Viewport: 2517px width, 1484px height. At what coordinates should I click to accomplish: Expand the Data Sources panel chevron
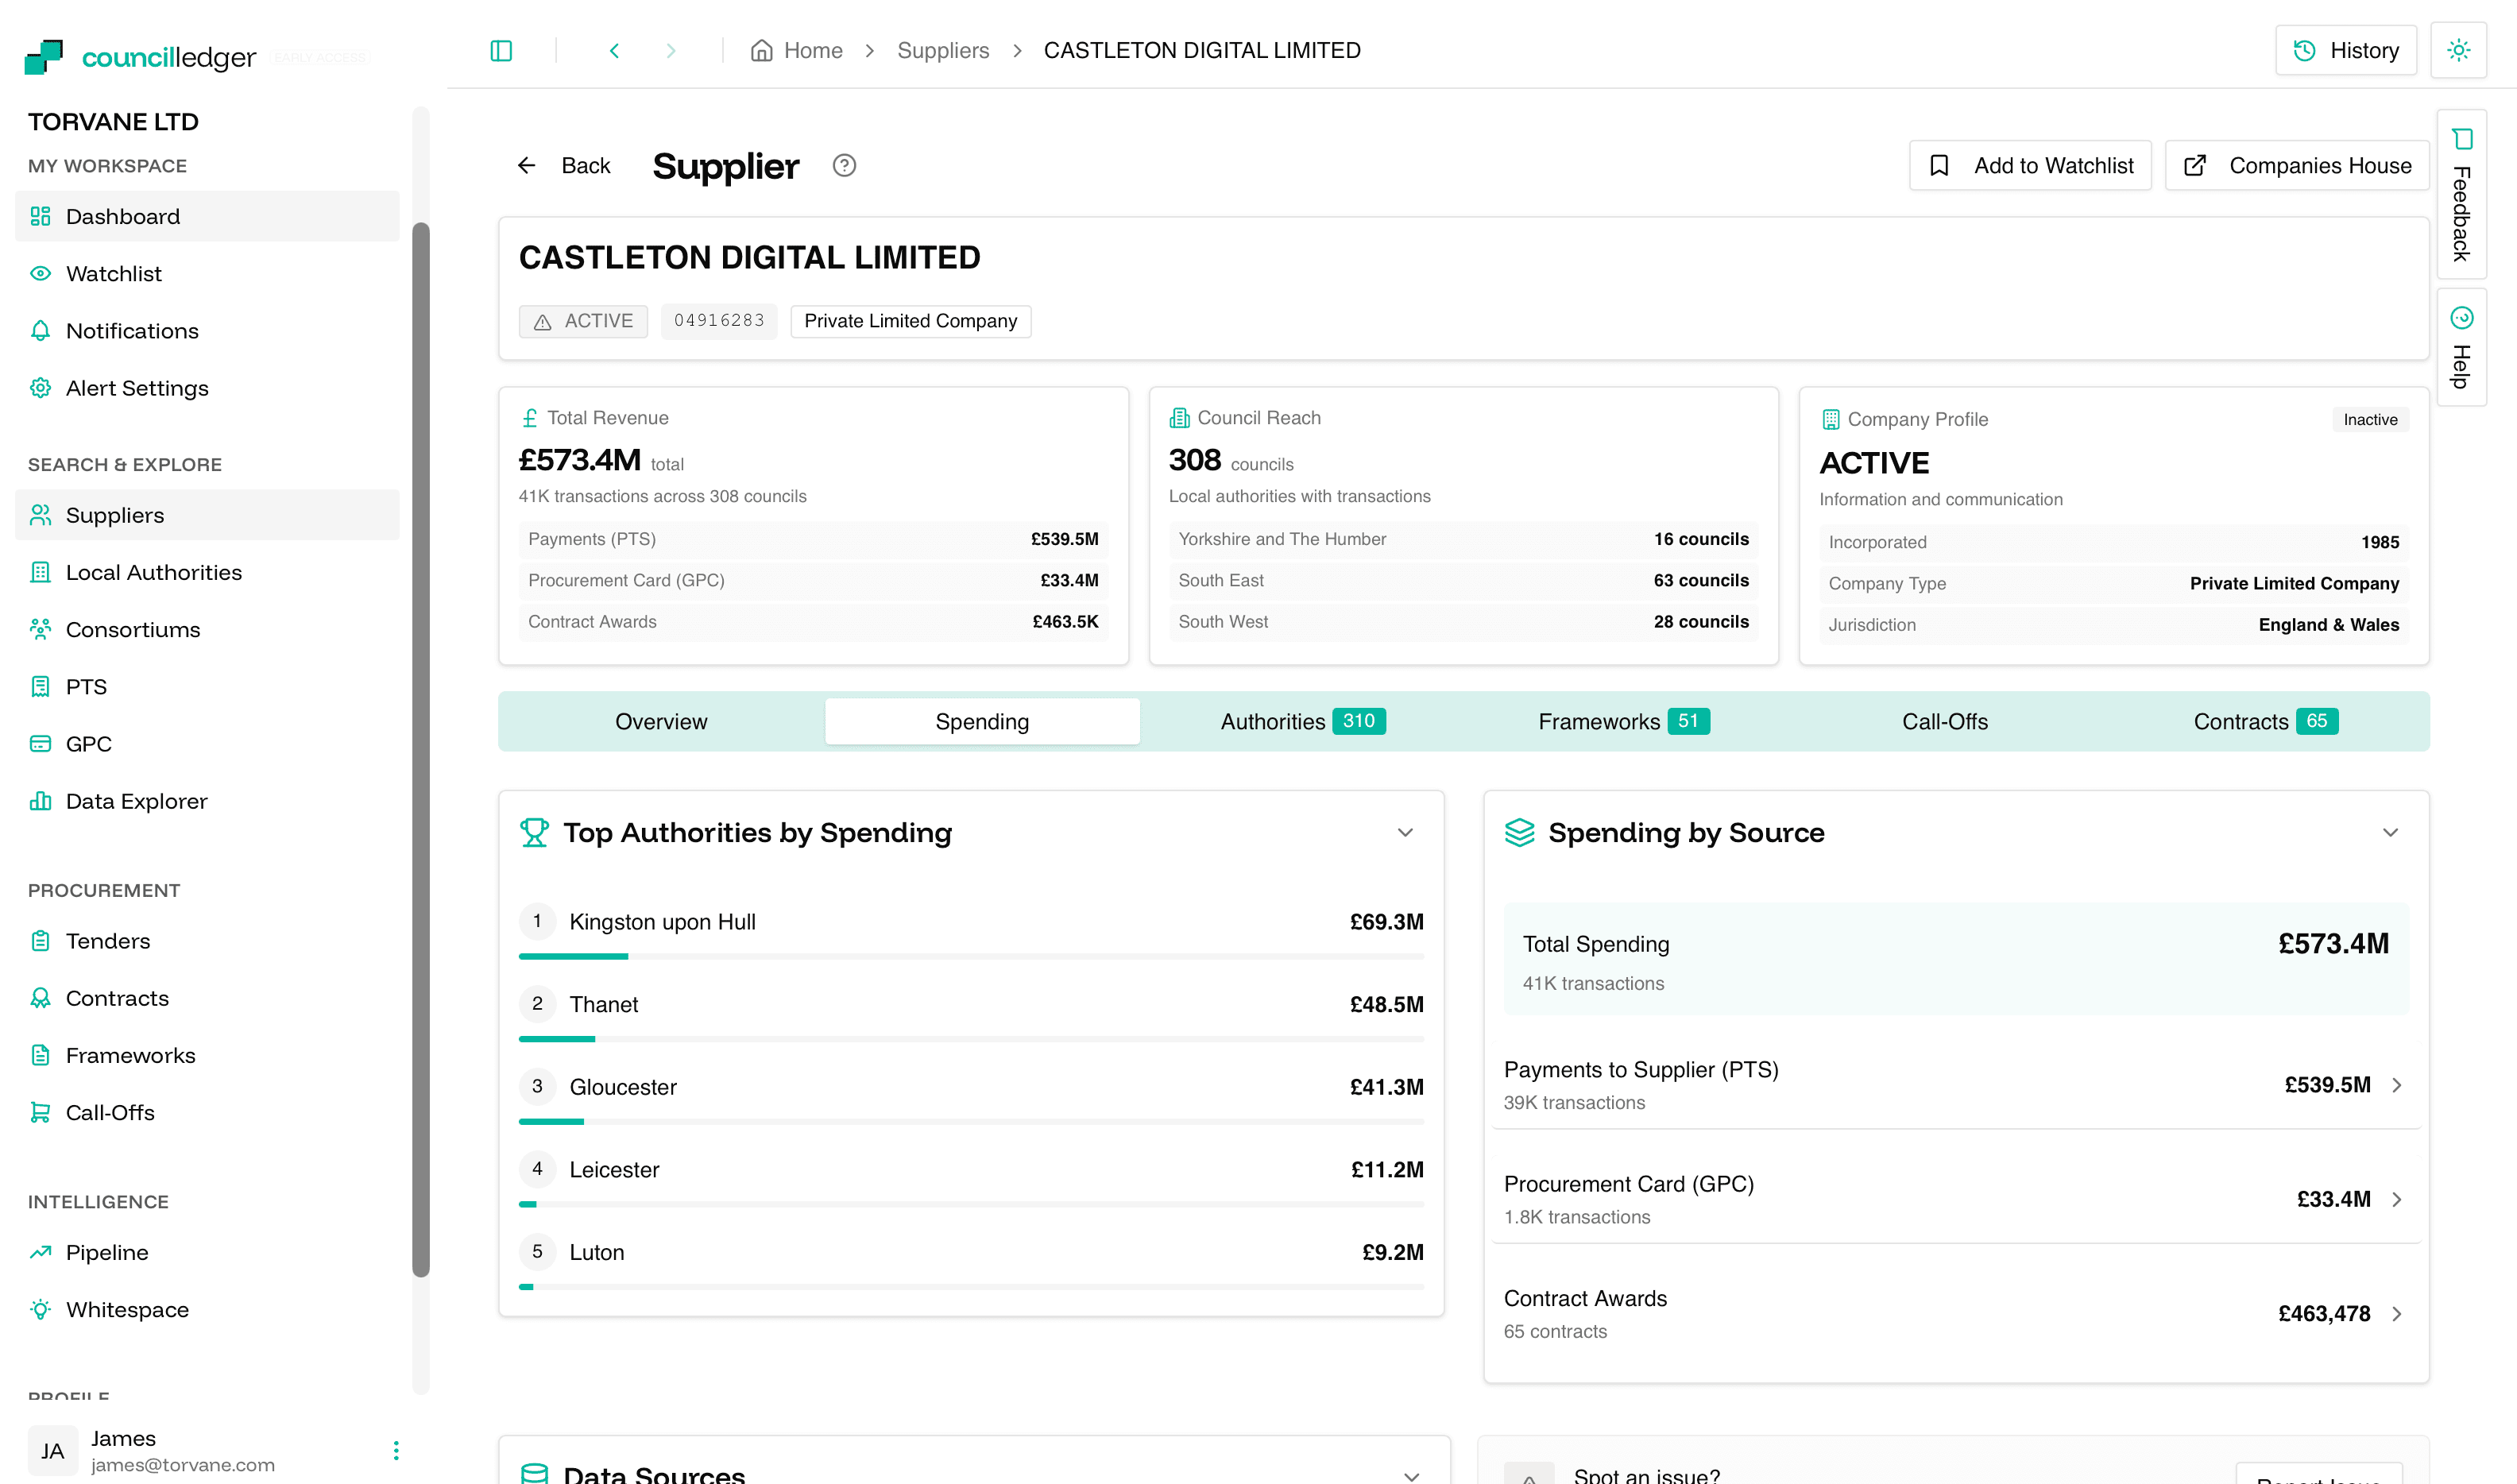pyautogui.click(x=1411, y=1475)
